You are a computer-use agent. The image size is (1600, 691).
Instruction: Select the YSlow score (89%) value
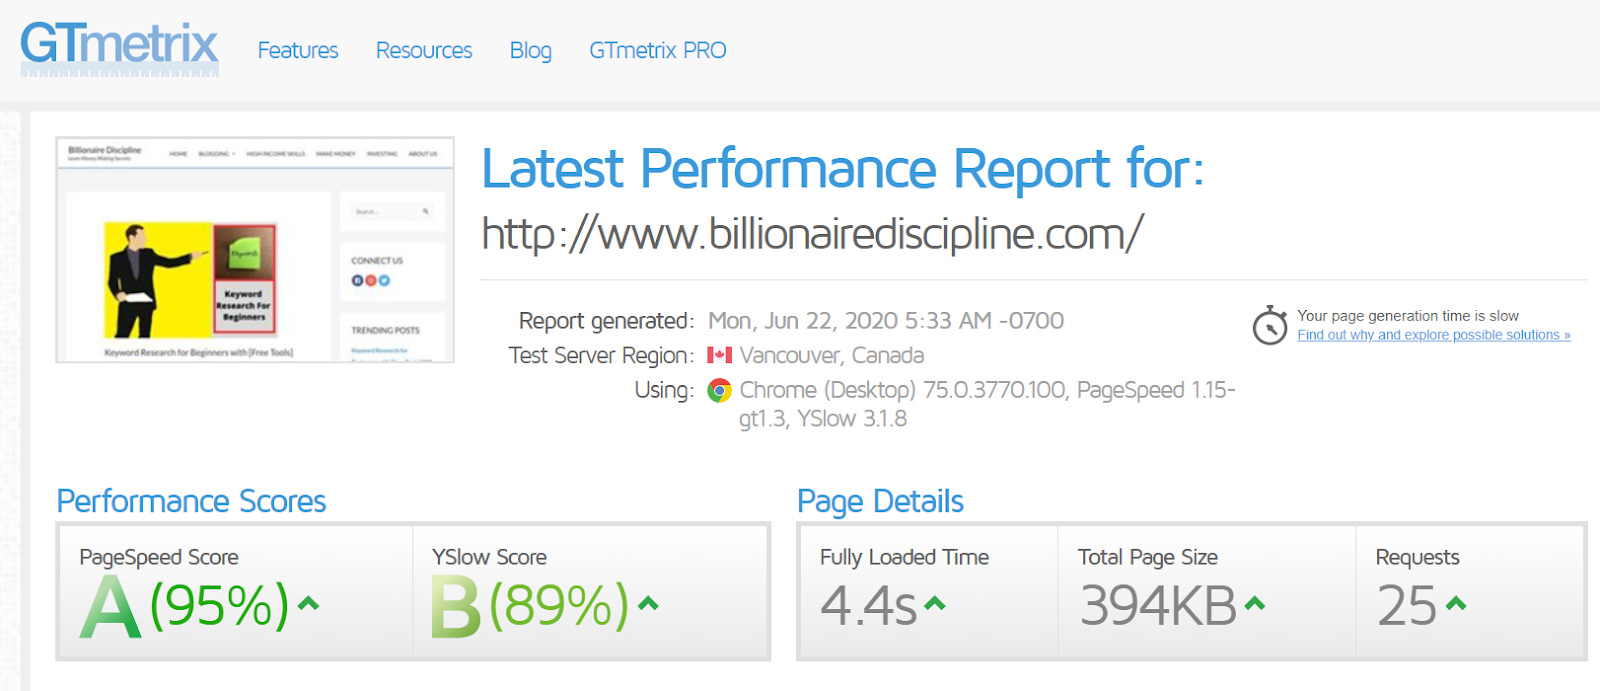[559, 605]
